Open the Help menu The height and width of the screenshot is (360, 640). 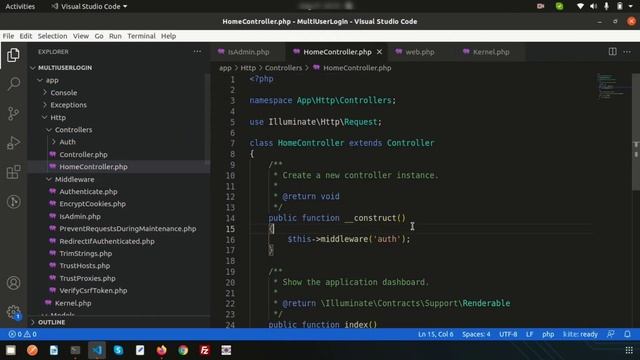168,36
